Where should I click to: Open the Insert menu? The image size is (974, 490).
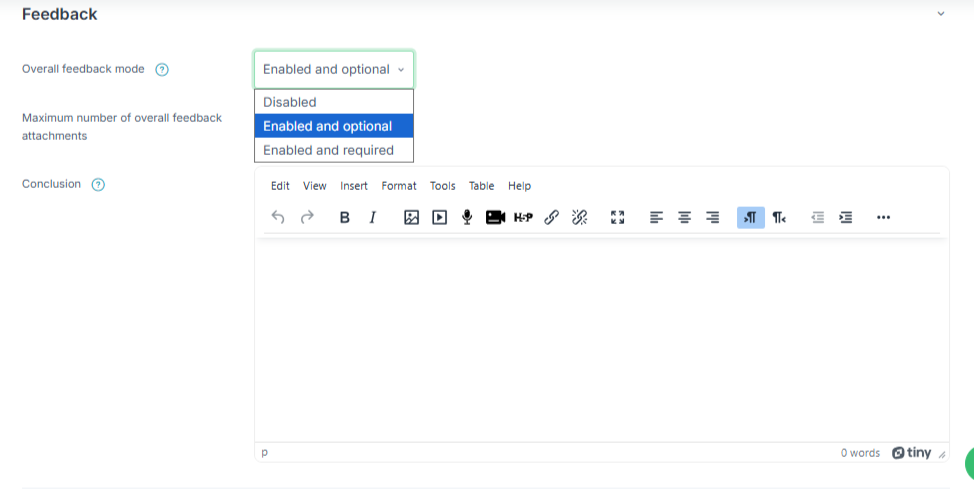coord(353,186)
